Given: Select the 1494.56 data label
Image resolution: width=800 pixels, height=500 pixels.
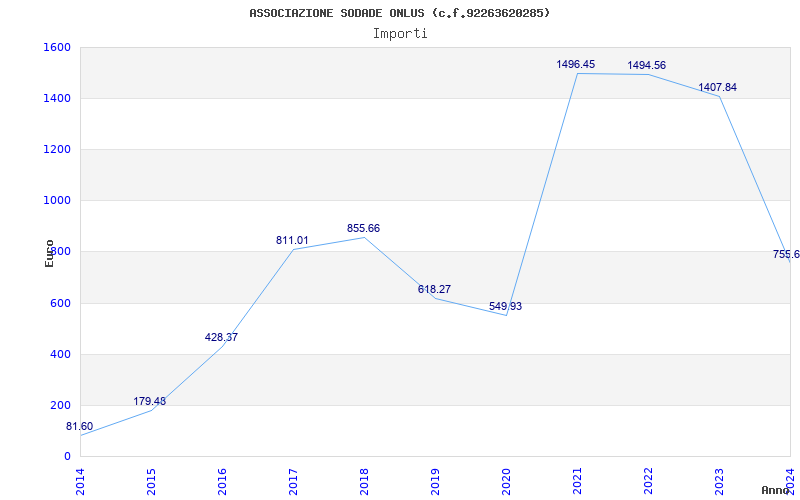Looking at the screenshot, I should [x=646, y=65].
